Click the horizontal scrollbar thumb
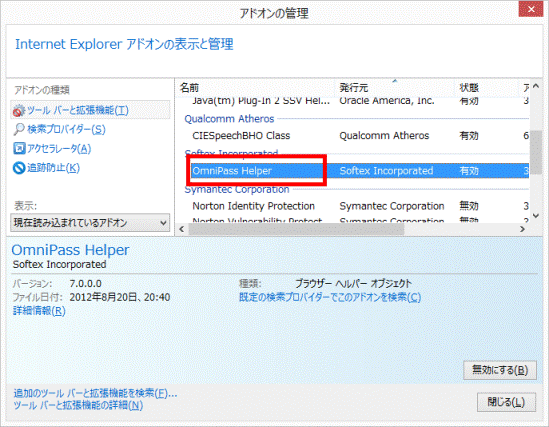The width and height of the screenshot is (549, 427). tap(296, 229)
